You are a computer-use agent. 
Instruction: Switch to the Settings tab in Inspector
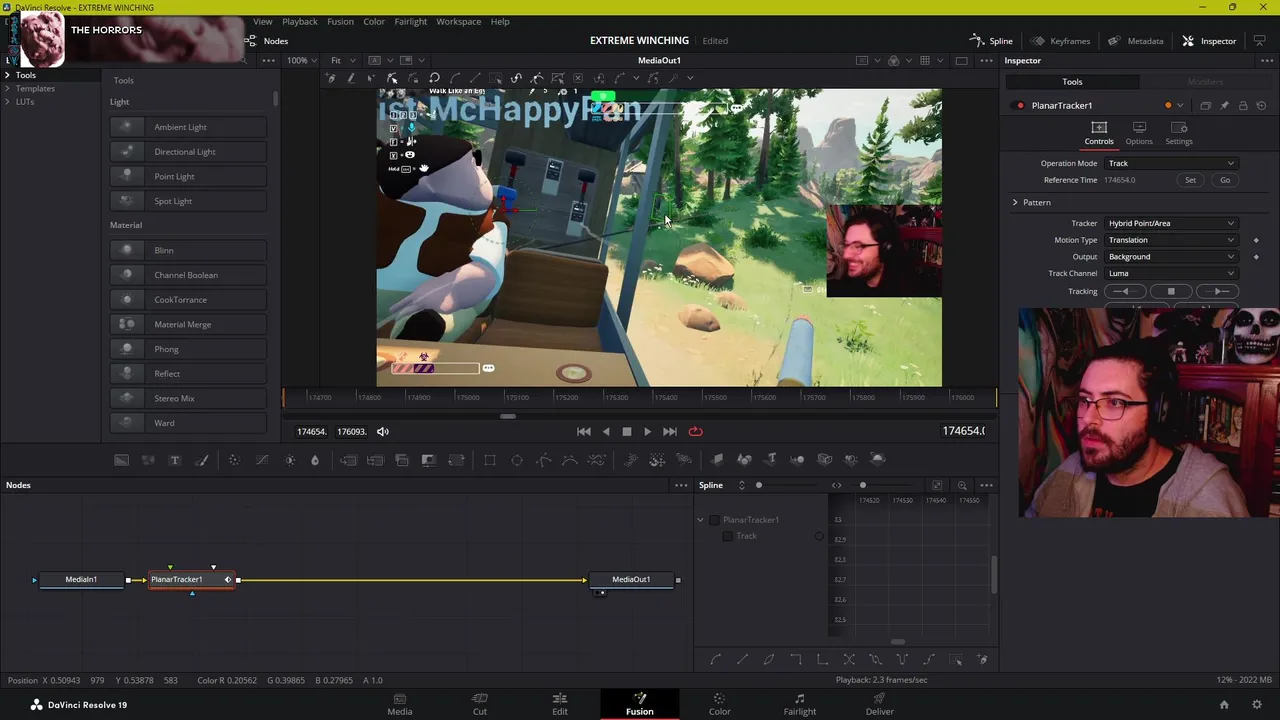point(1179,134)
